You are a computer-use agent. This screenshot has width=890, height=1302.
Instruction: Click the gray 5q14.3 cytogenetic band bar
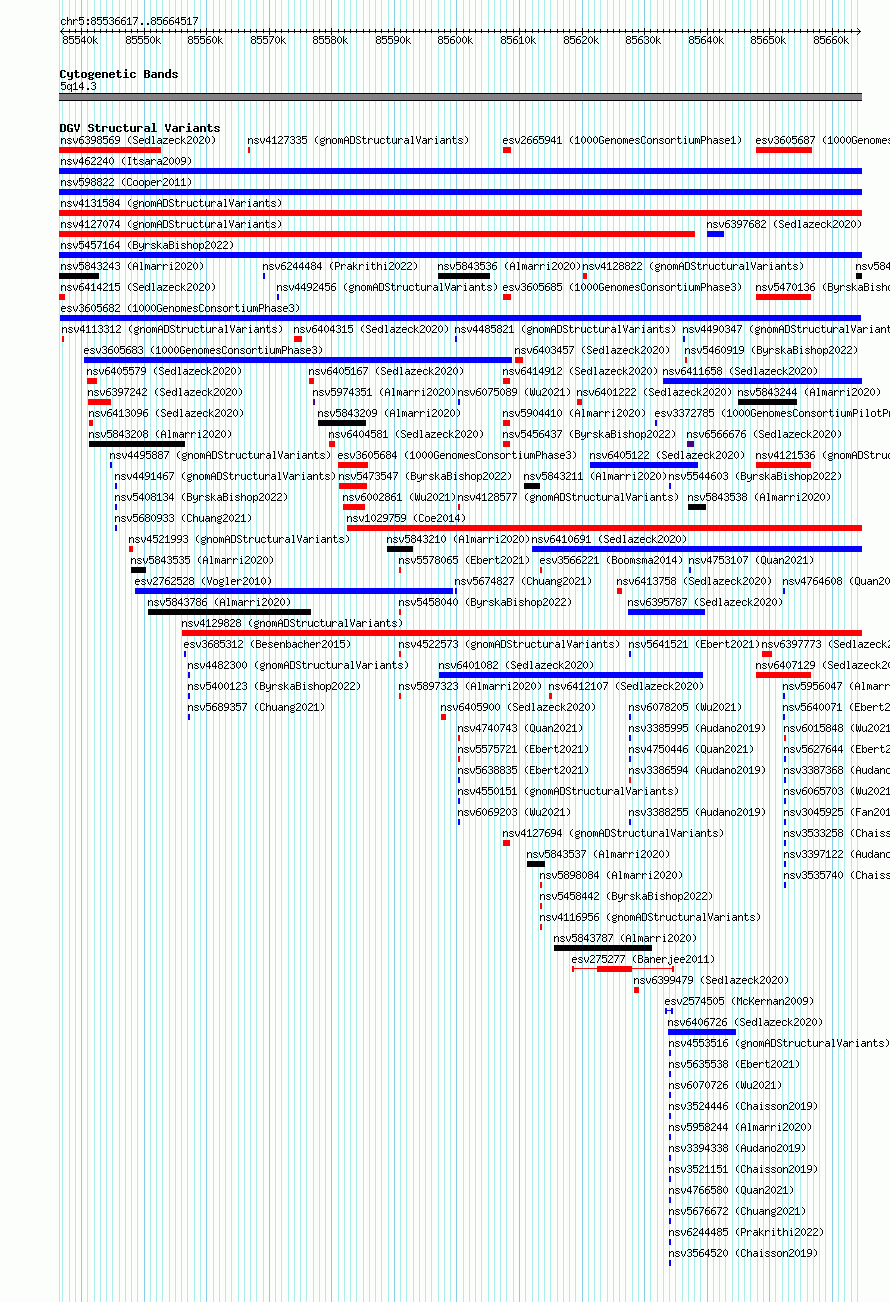[460, 97]
